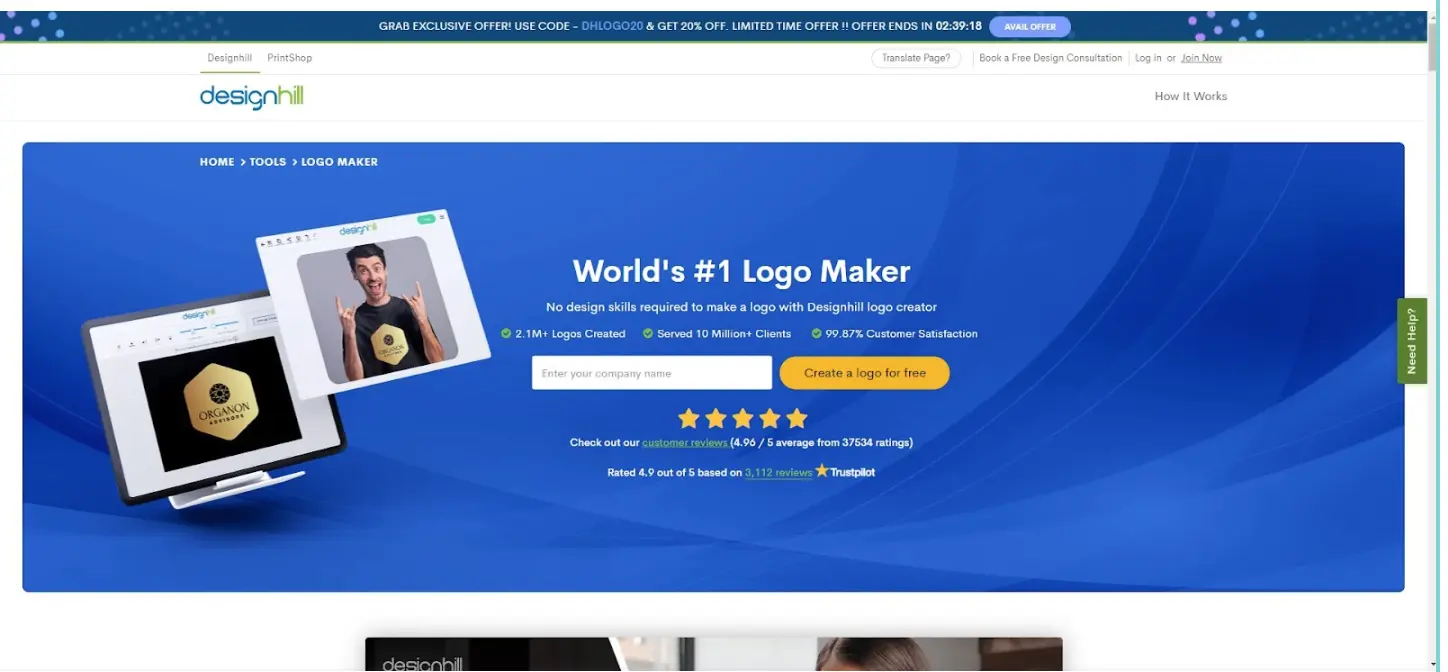1448x672 pixels.
Task: Click the first gold rating star
Action: click(689, 418)
